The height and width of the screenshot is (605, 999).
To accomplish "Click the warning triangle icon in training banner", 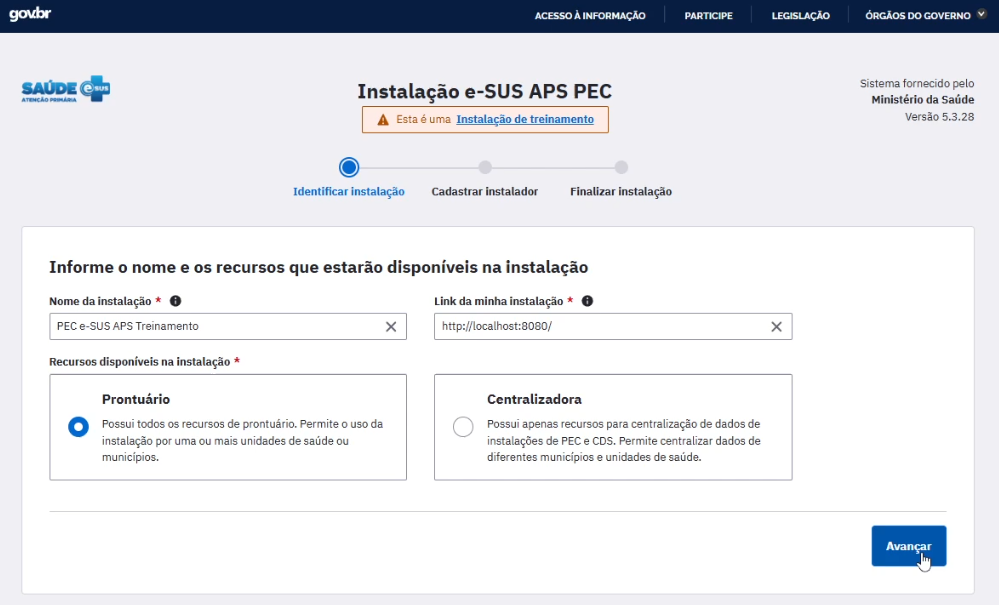I will tap(383, 120).
